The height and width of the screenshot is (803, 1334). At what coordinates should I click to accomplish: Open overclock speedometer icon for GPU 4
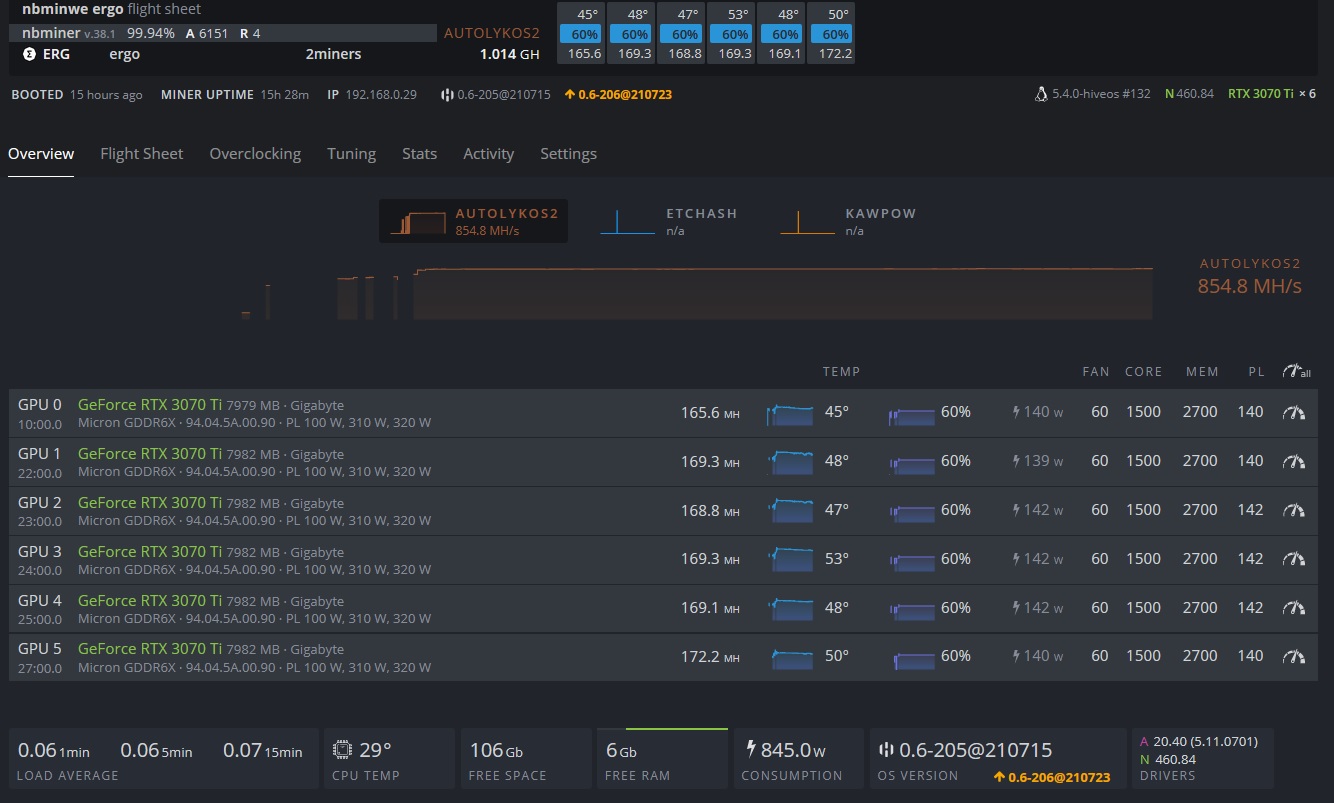point(1294,608)
